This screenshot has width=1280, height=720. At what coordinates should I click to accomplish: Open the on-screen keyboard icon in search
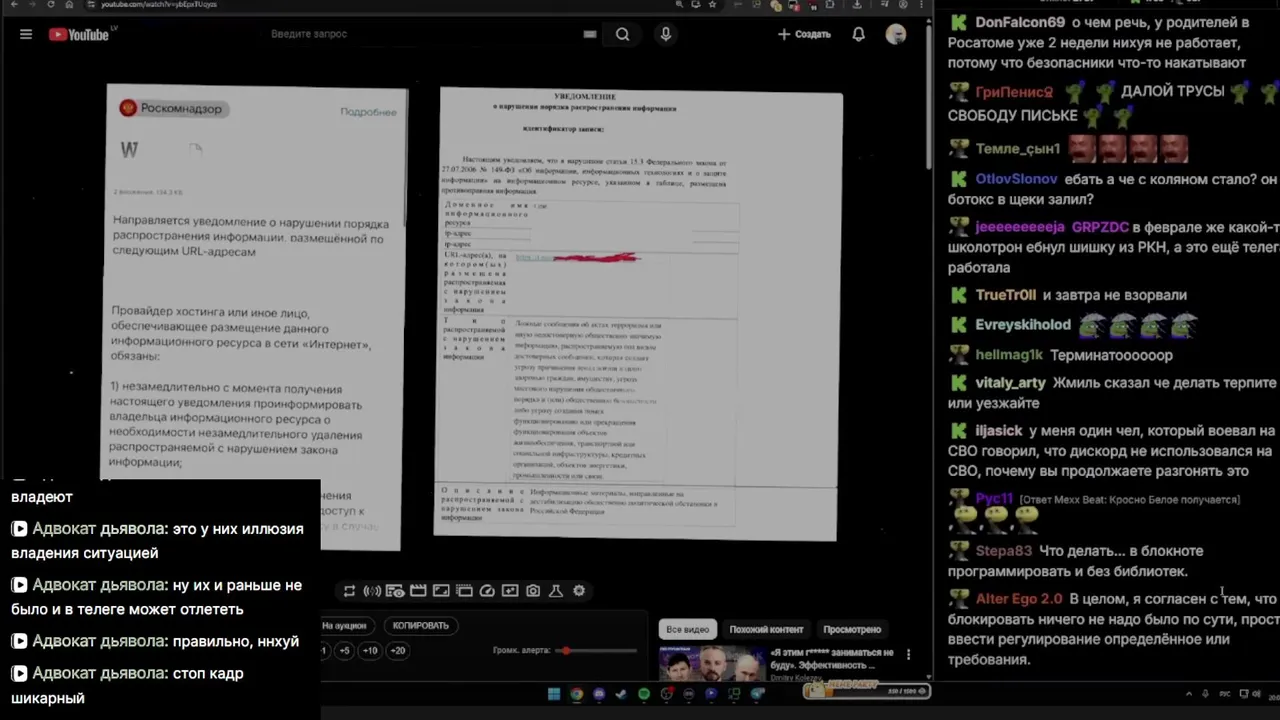(x=590, y=34)
